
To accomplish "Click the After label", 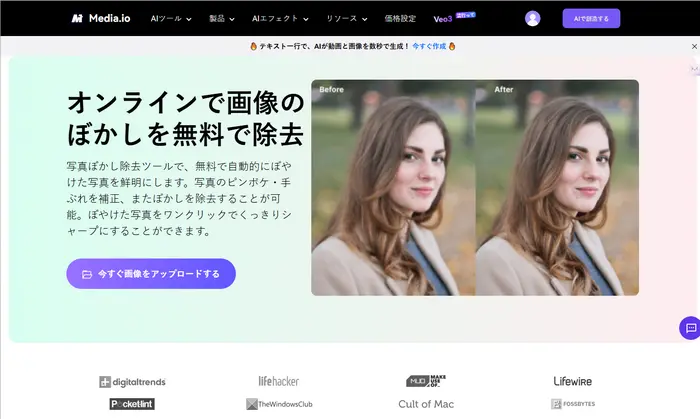I will pyautogui.click(x=504, y=89).
